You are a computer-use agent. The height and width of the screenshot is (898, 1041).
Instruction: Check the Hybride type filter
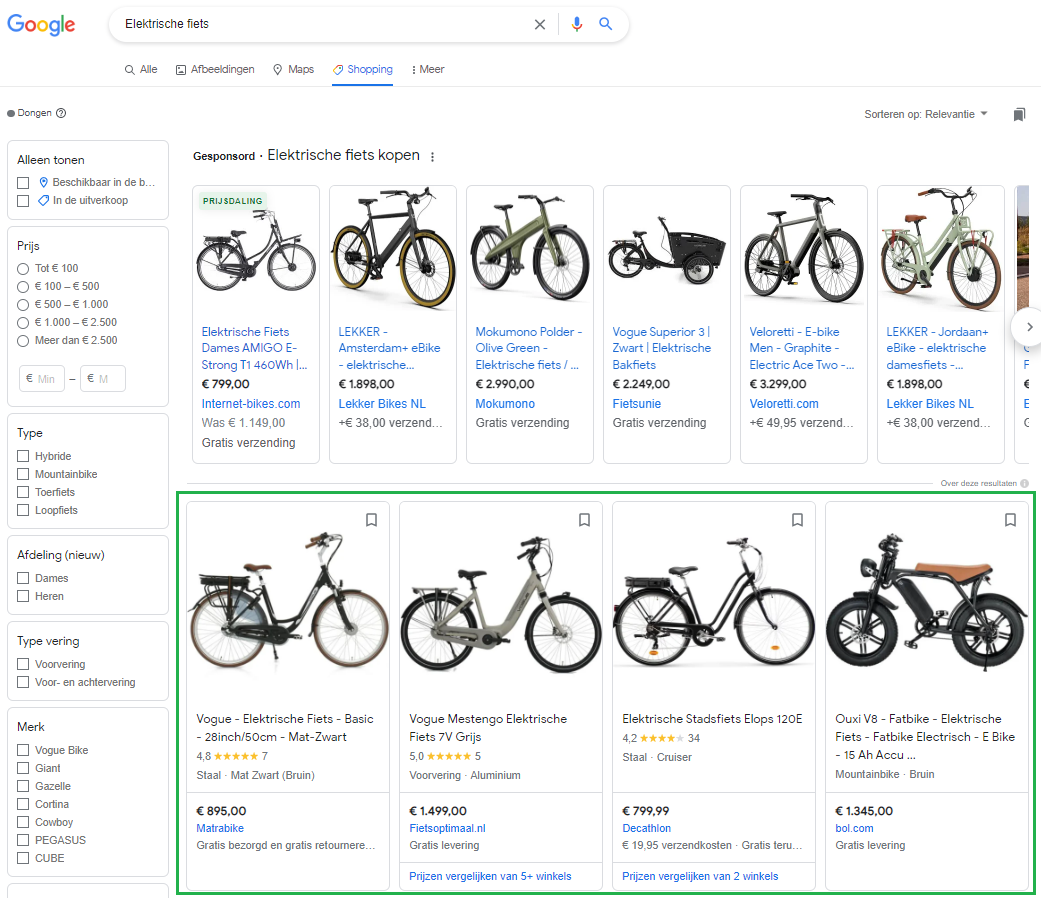point(23,456)
